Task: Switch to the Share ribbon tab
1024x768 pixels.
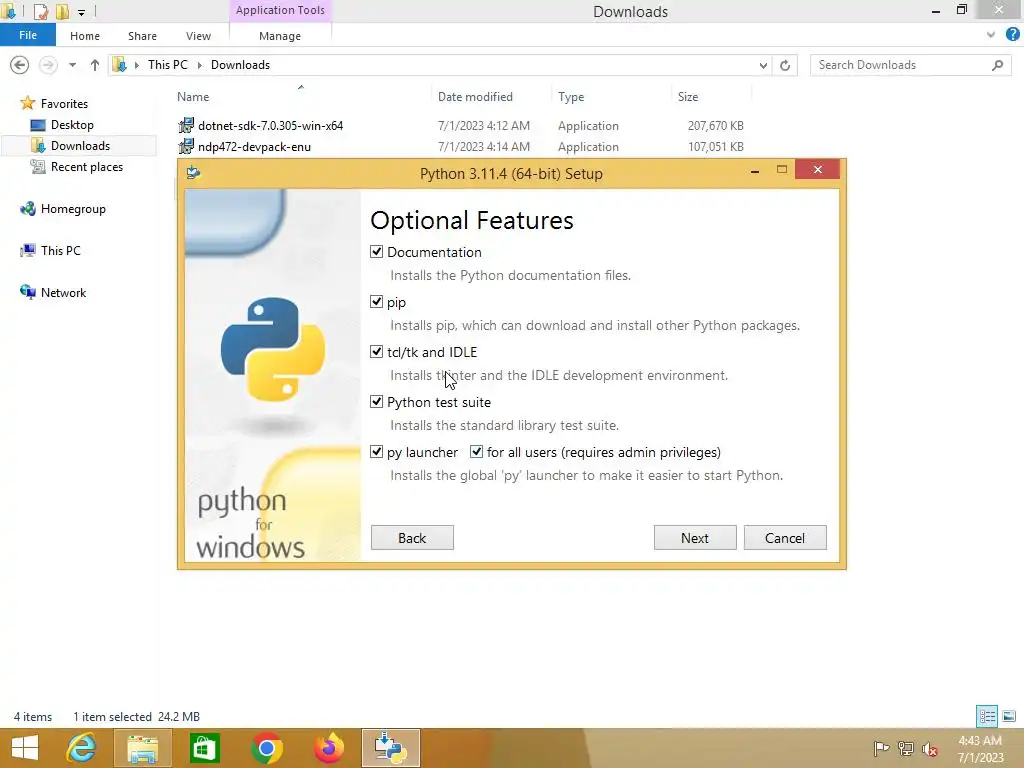Action: pyautogui.click(x=142, y=36)
